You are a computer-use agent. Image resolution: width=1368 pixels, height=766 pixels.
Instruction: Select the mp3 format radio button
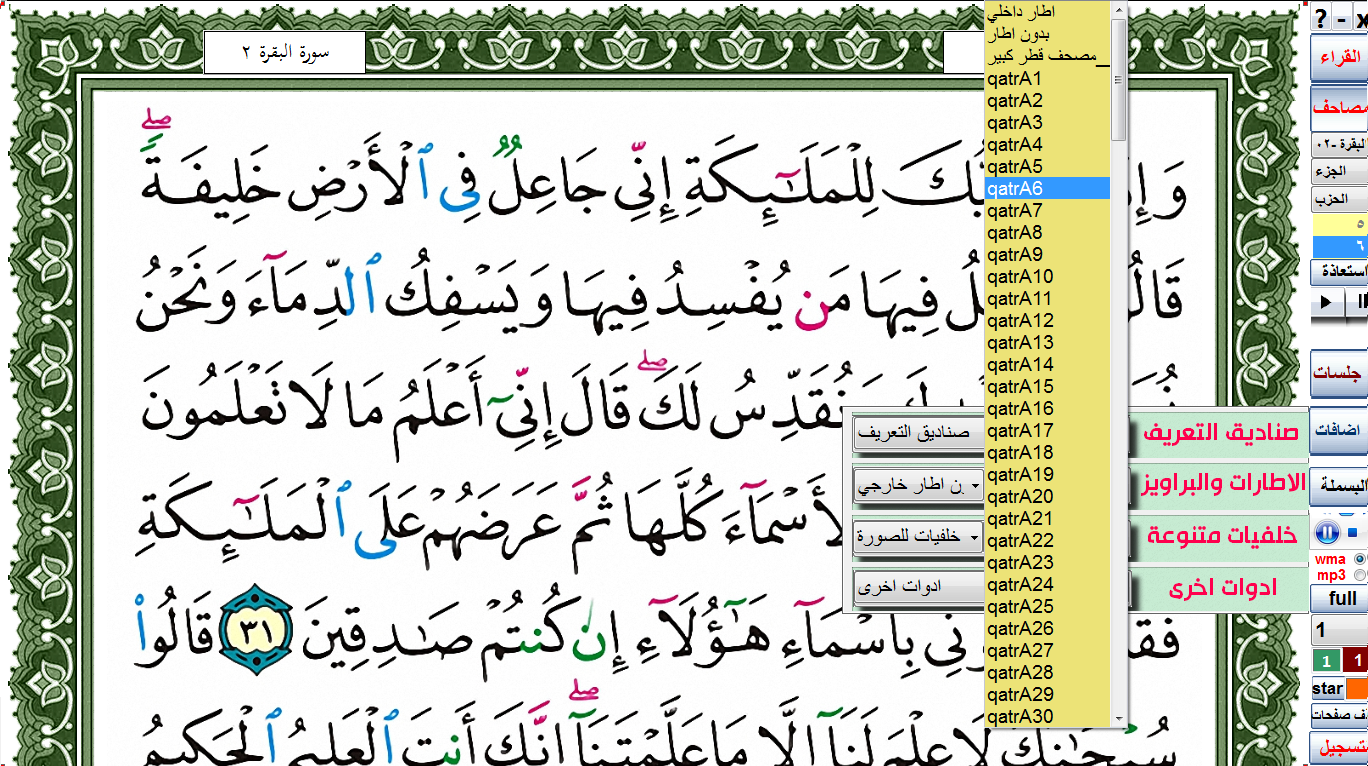pyautogui.click(x=1358, y=575)
